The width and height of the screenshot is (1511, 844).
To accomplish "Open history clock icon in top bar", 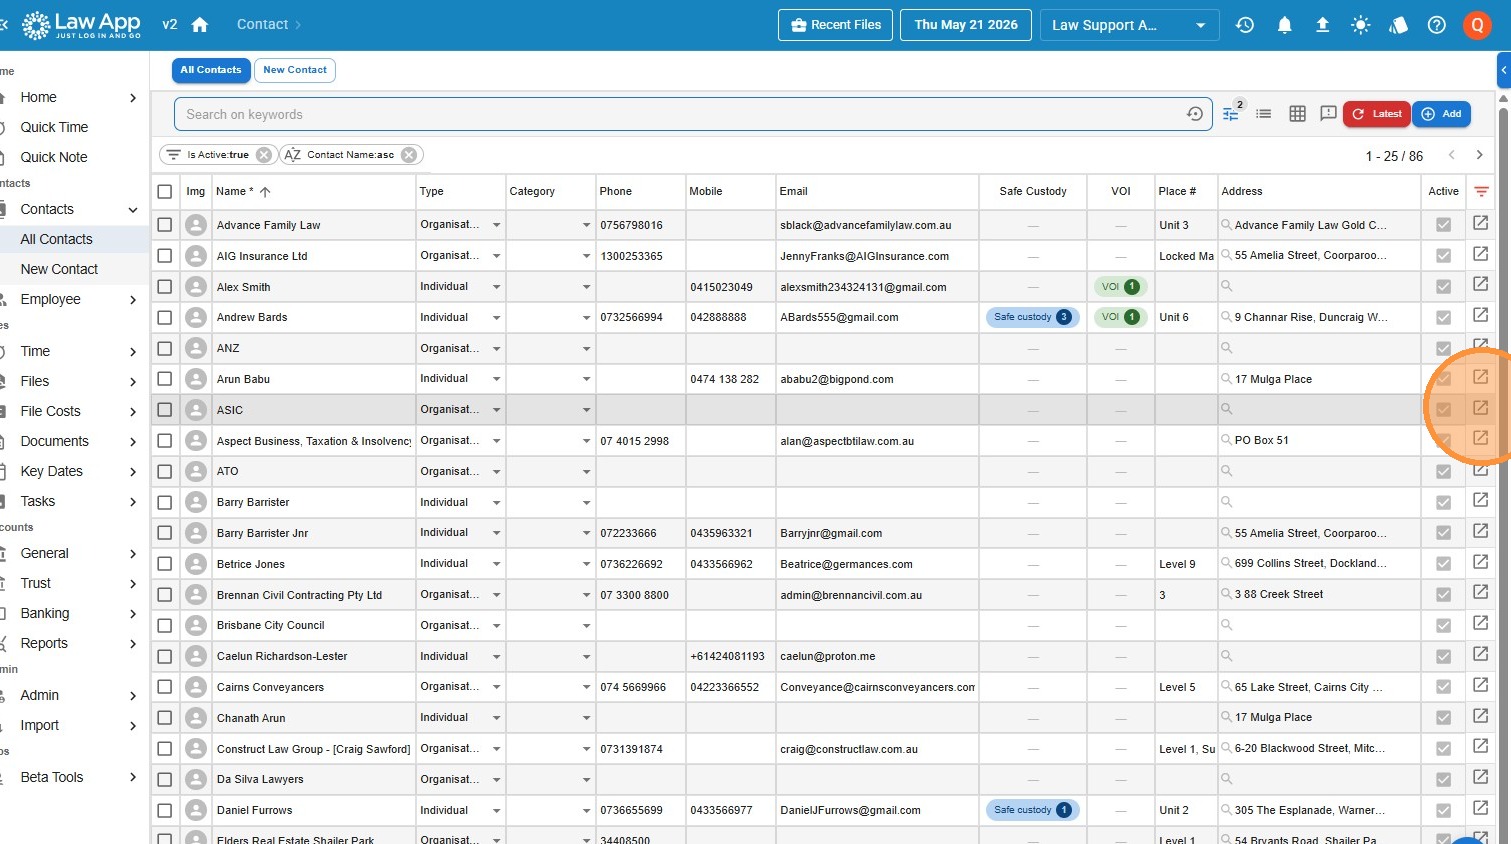I will tap(1245, 25).
